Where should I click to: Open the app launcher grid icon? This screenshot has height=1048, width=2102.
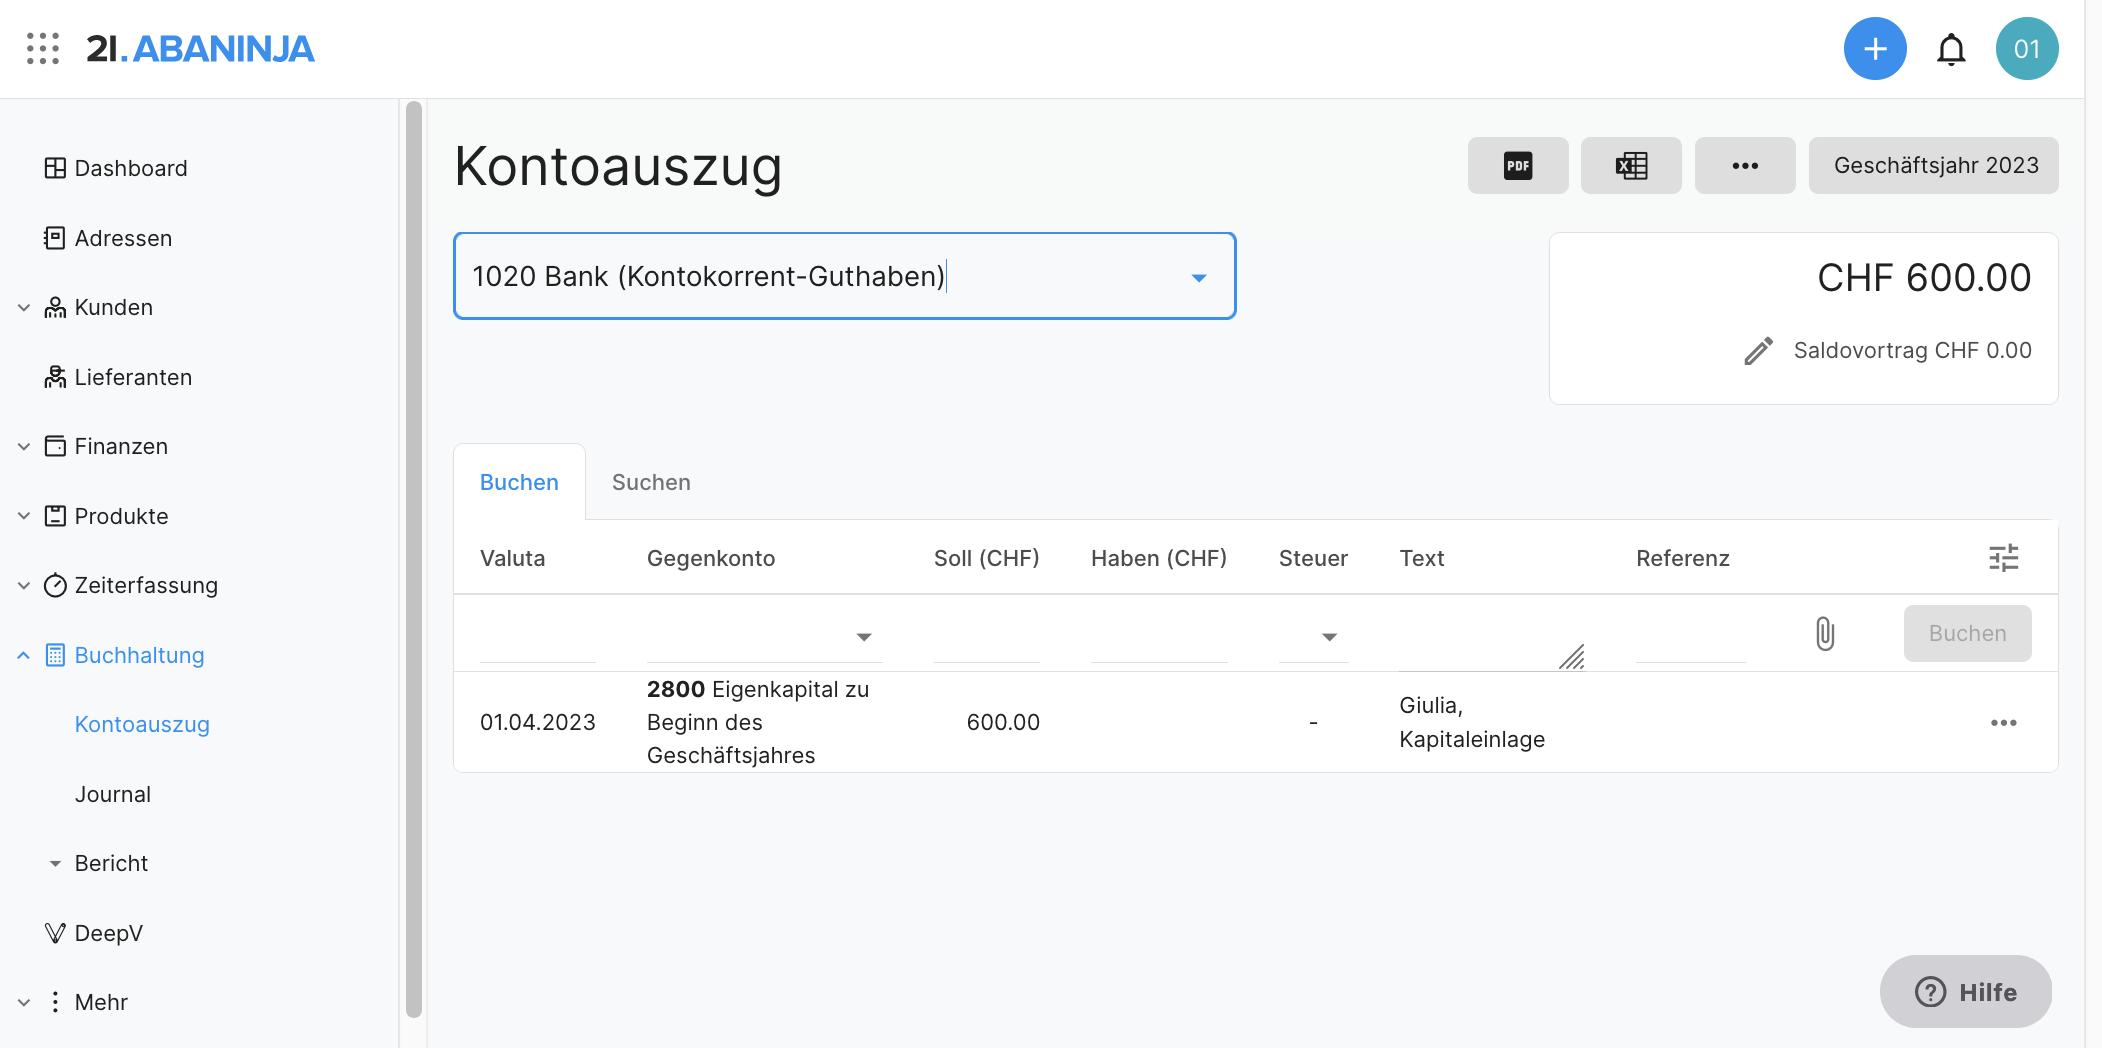pyautogui.click(x=43, y=49)
